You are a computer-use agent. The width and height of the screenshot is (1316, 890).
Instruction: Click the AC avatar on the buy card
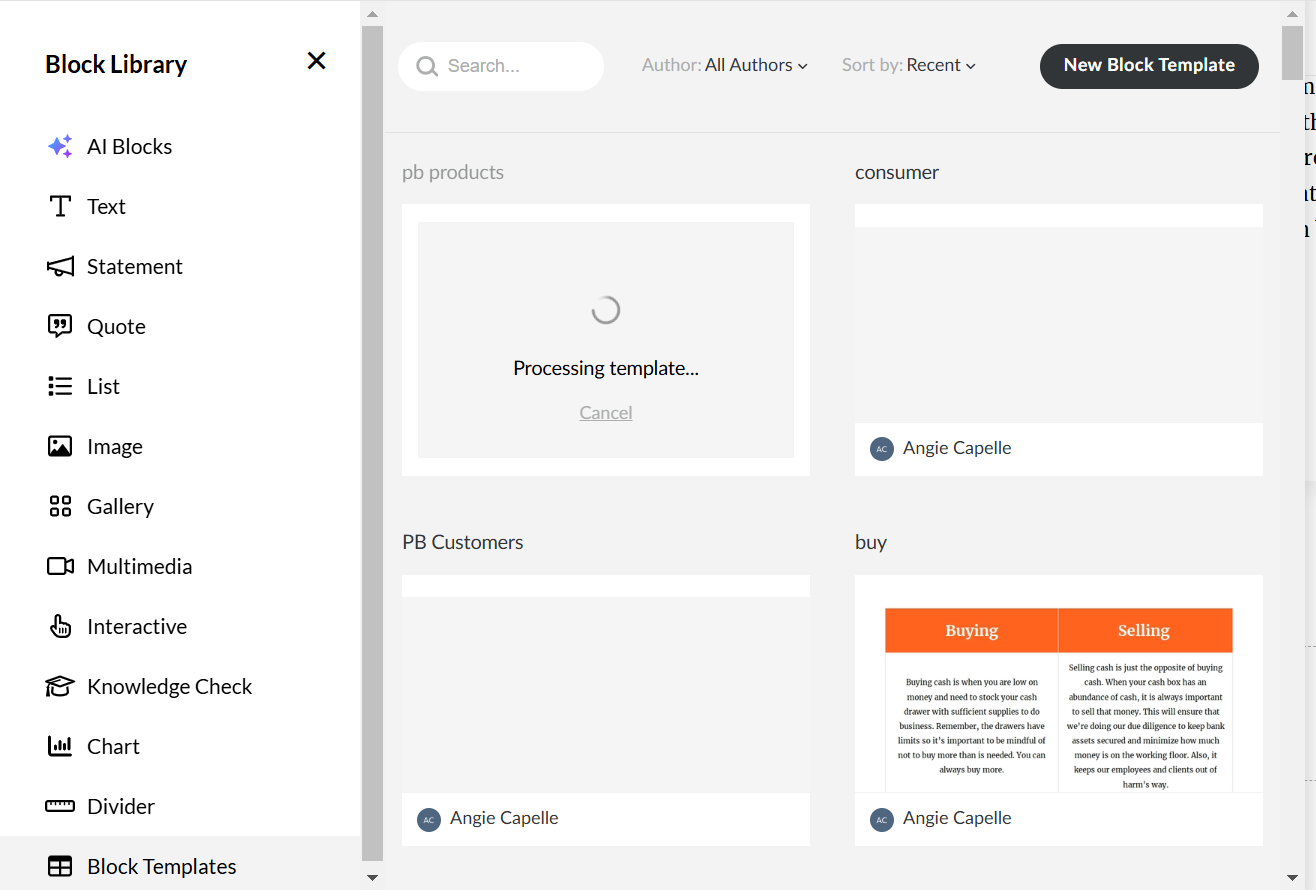tap(881, 820)
